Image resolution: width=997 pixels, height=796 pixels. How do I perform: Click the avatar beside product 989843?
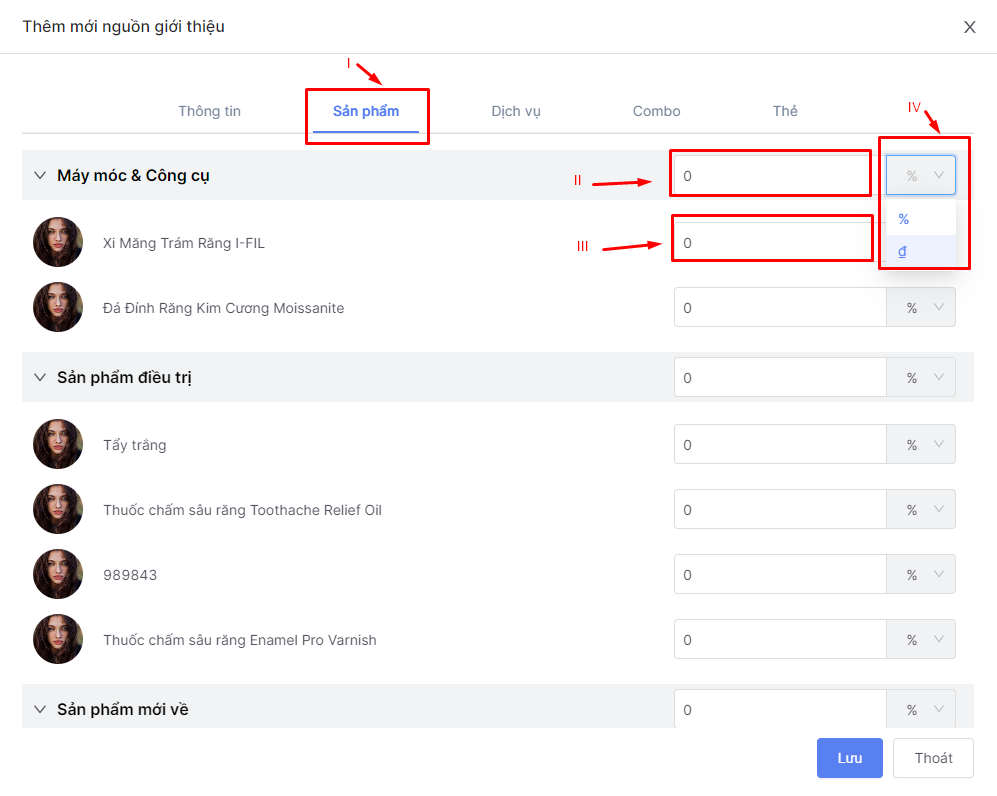tap(58, 574)
